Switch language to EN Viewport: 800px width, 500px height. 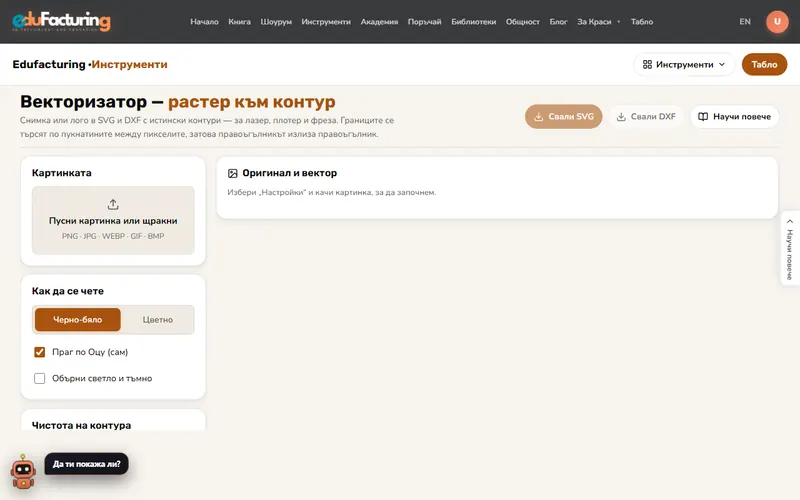coord(745,21)
